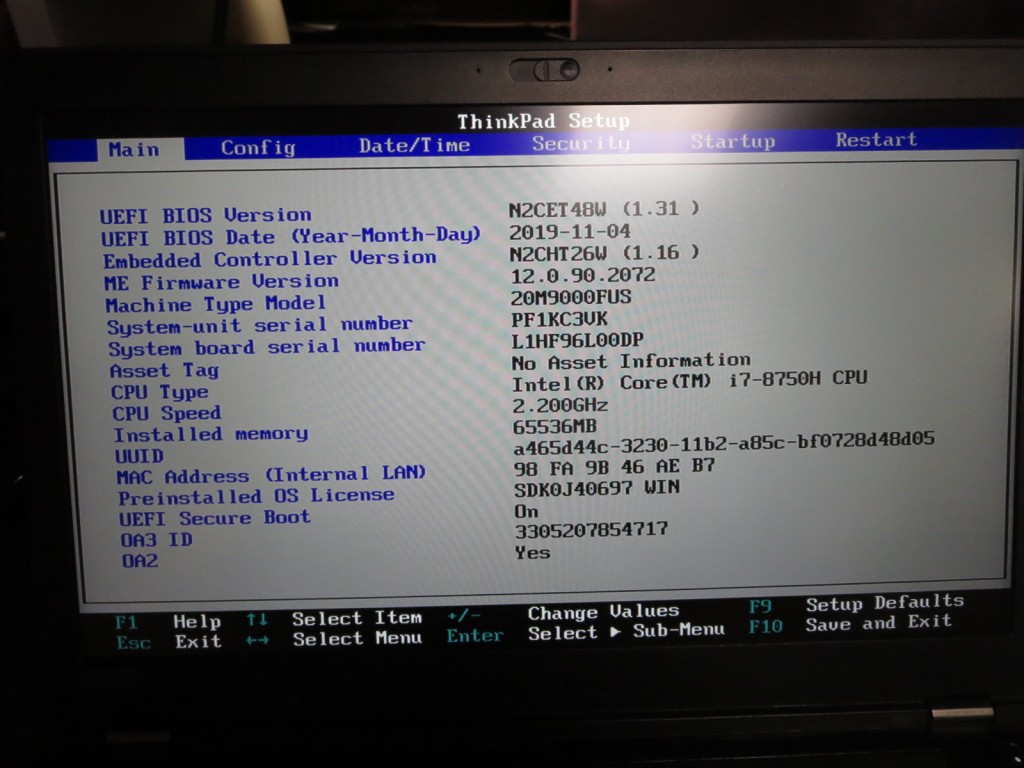Click the UEFI BIOS Date label
The width and height of the screenshot is (1024, 768).
pos(291,236)
